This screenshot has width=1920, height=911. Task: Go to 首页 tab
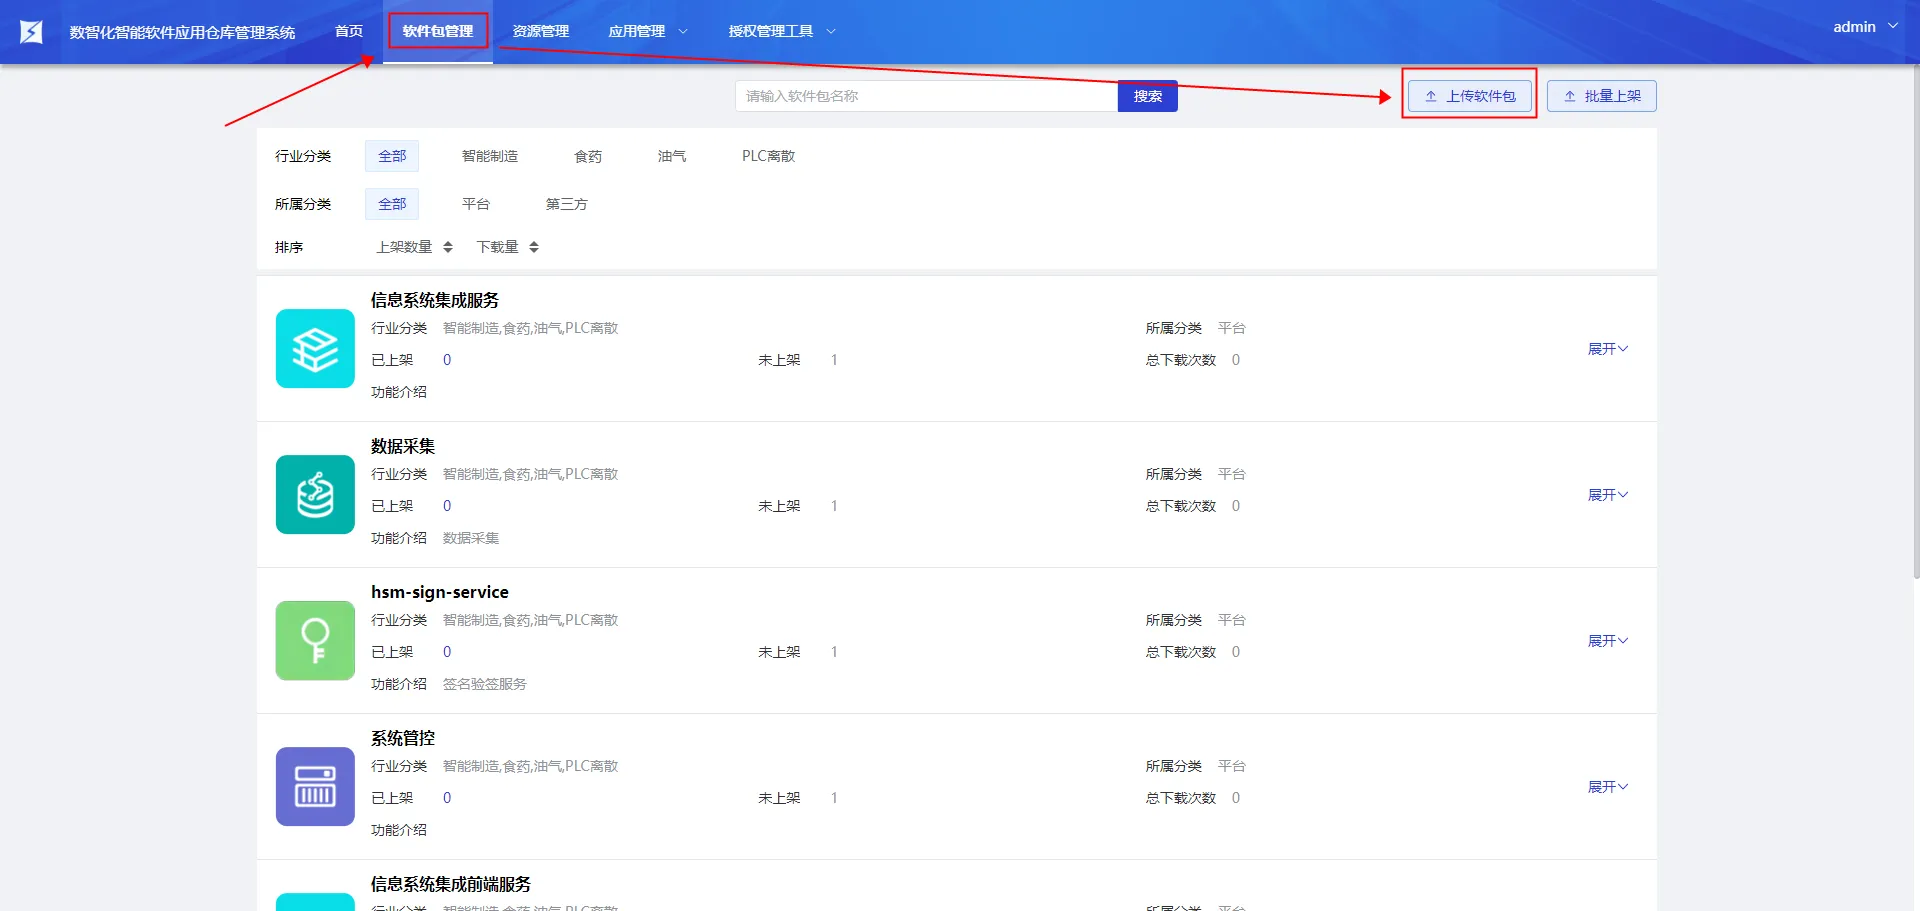point(349,32)
